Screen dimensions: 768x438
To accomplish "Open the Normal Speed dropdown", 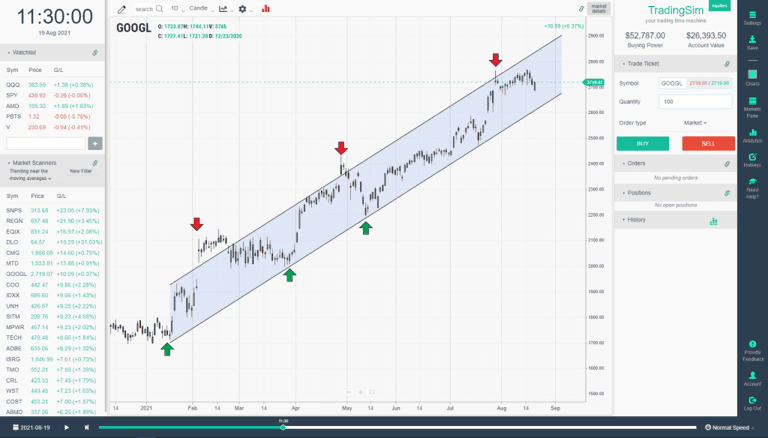I will click(x=732, y=427).
